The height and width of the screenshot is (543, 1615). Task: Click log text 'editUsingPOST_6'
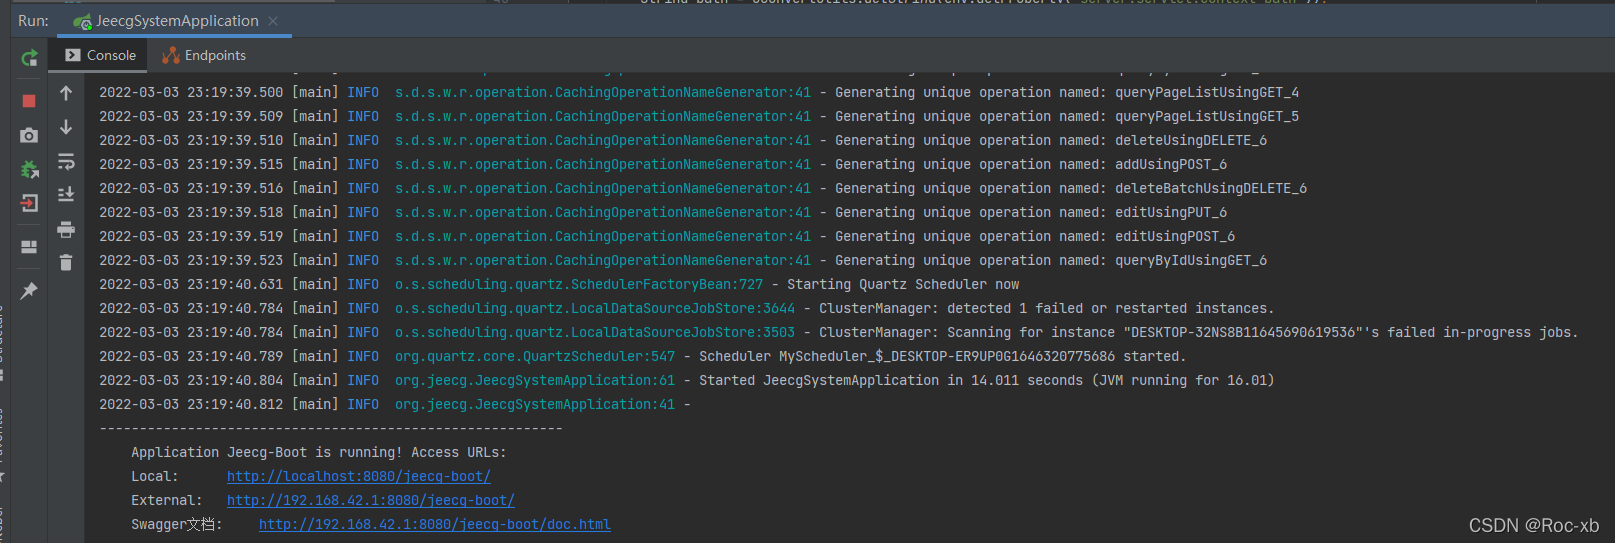(x=1175, y=236)
